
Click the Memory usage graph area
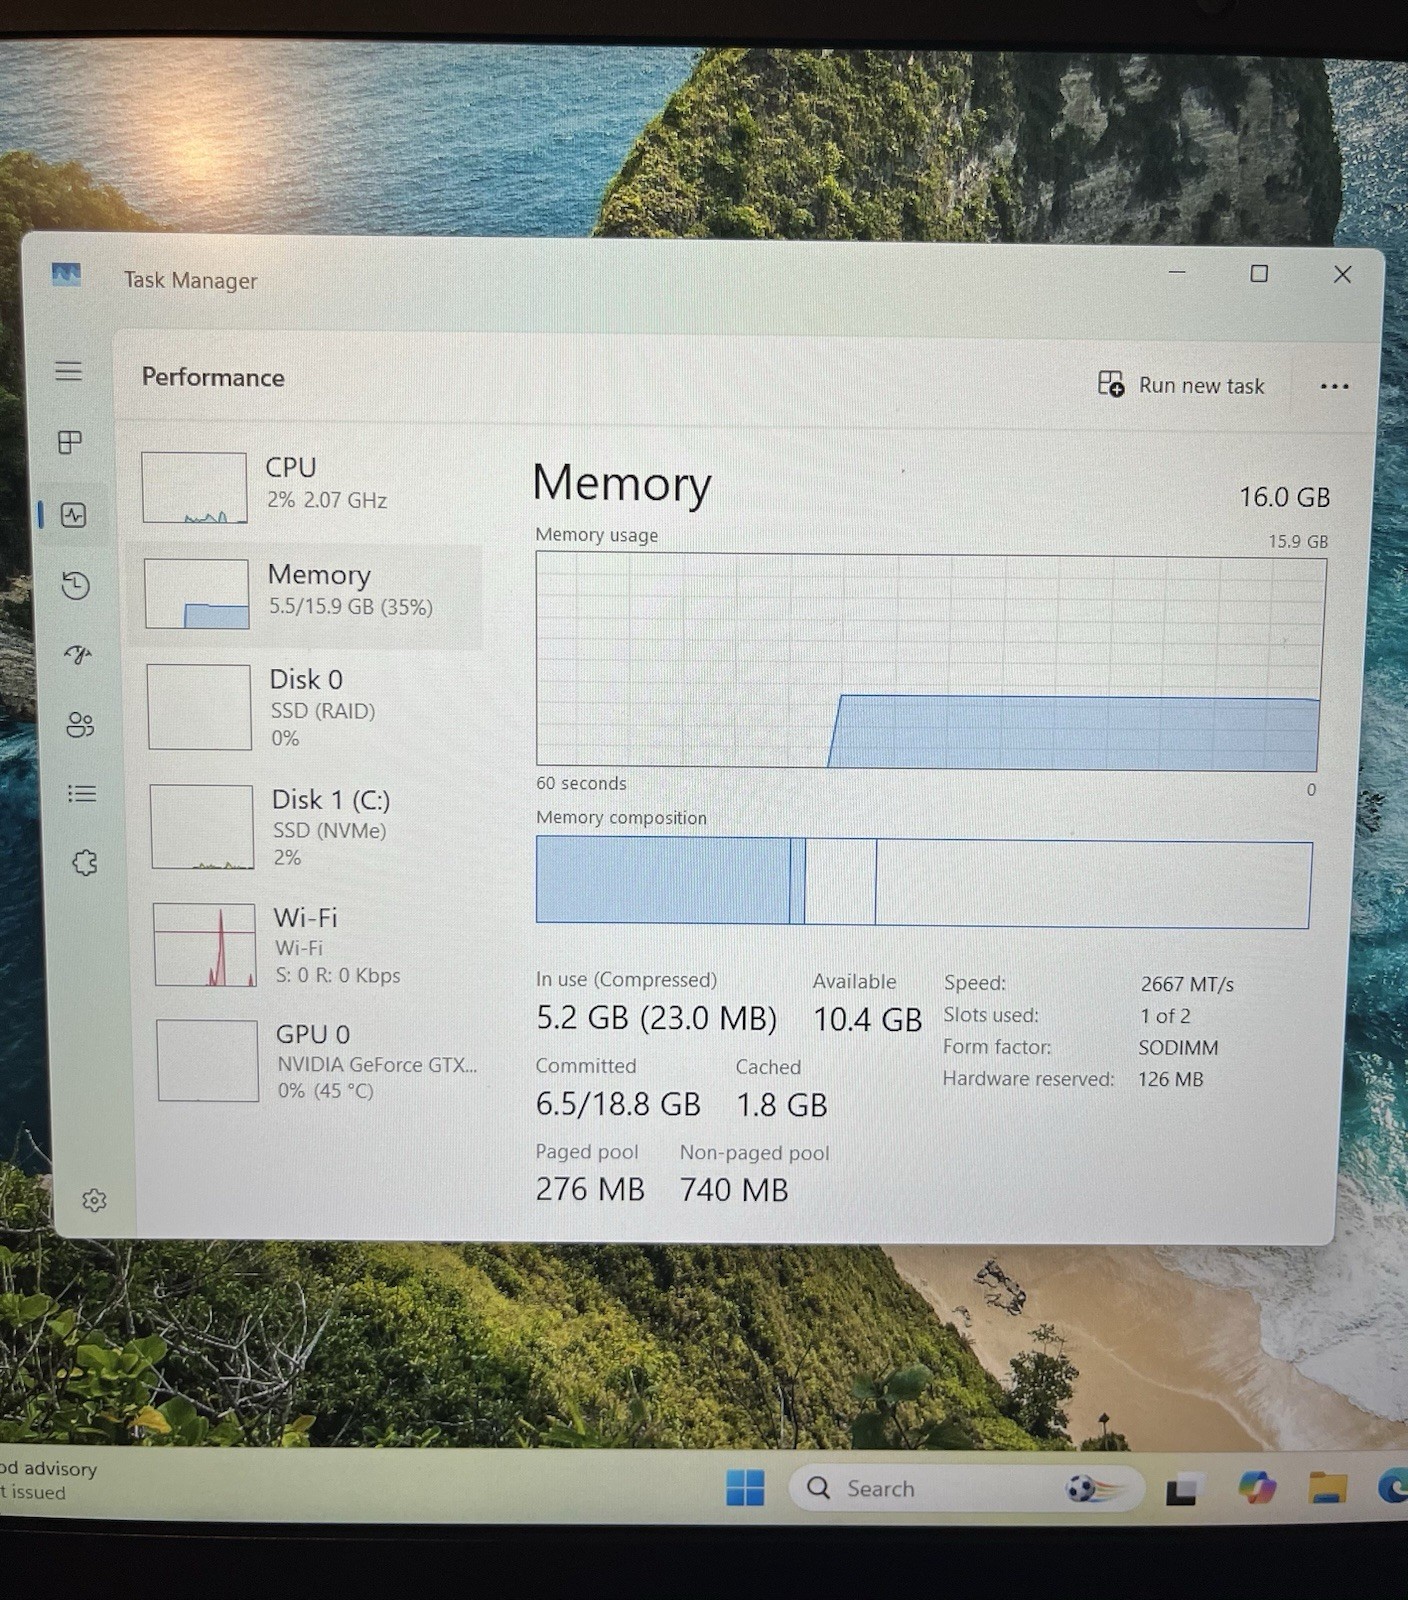click(930, 661)
